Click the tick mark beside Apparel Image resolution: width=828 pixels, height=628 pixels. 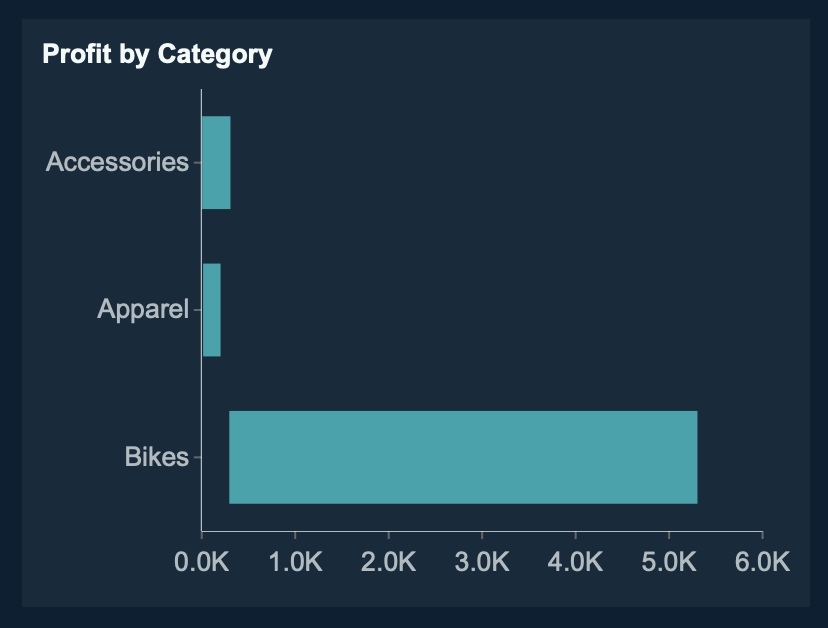click(196, 310)
